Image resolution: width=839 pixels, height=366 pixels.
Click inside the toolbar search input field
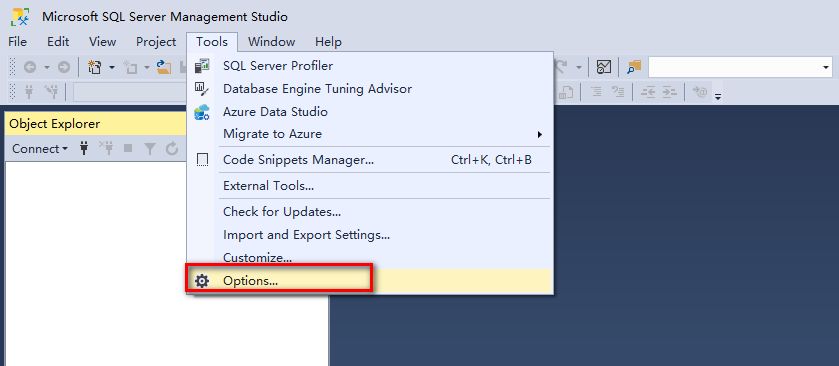[734, 67]
